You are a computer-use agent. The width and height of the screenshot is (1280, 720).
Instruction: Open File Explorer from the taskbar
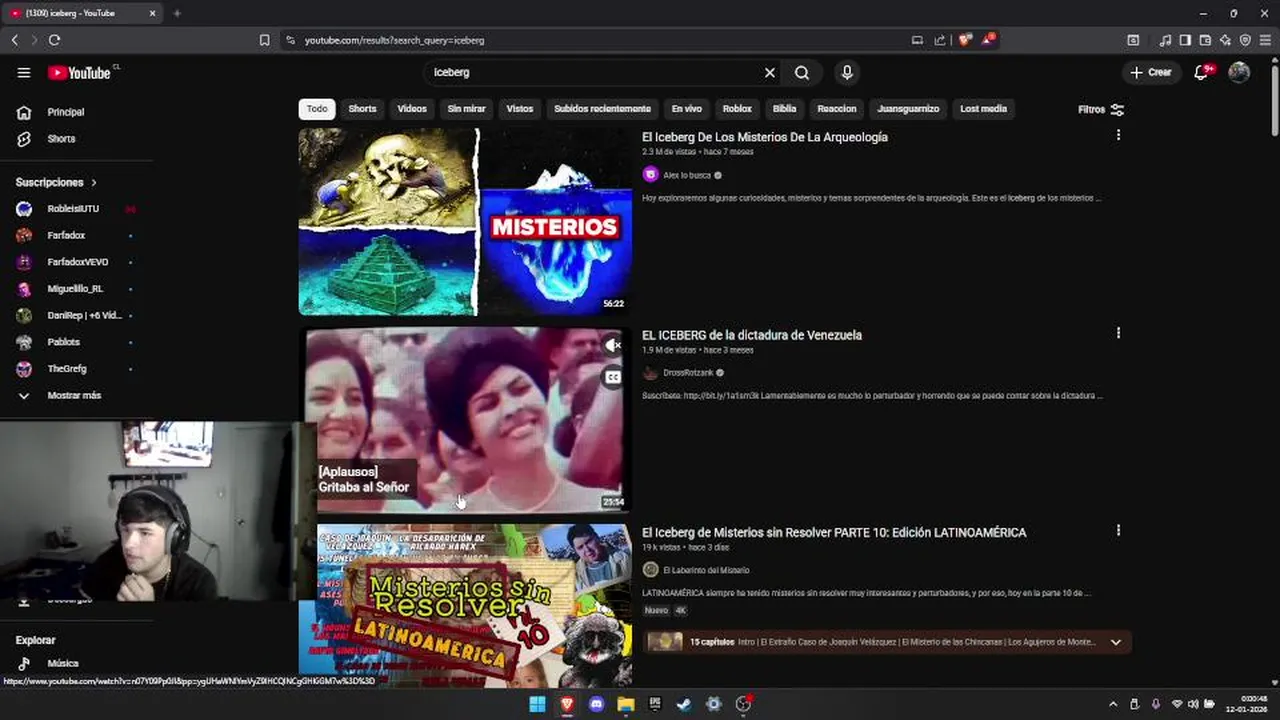click(626, 704)
